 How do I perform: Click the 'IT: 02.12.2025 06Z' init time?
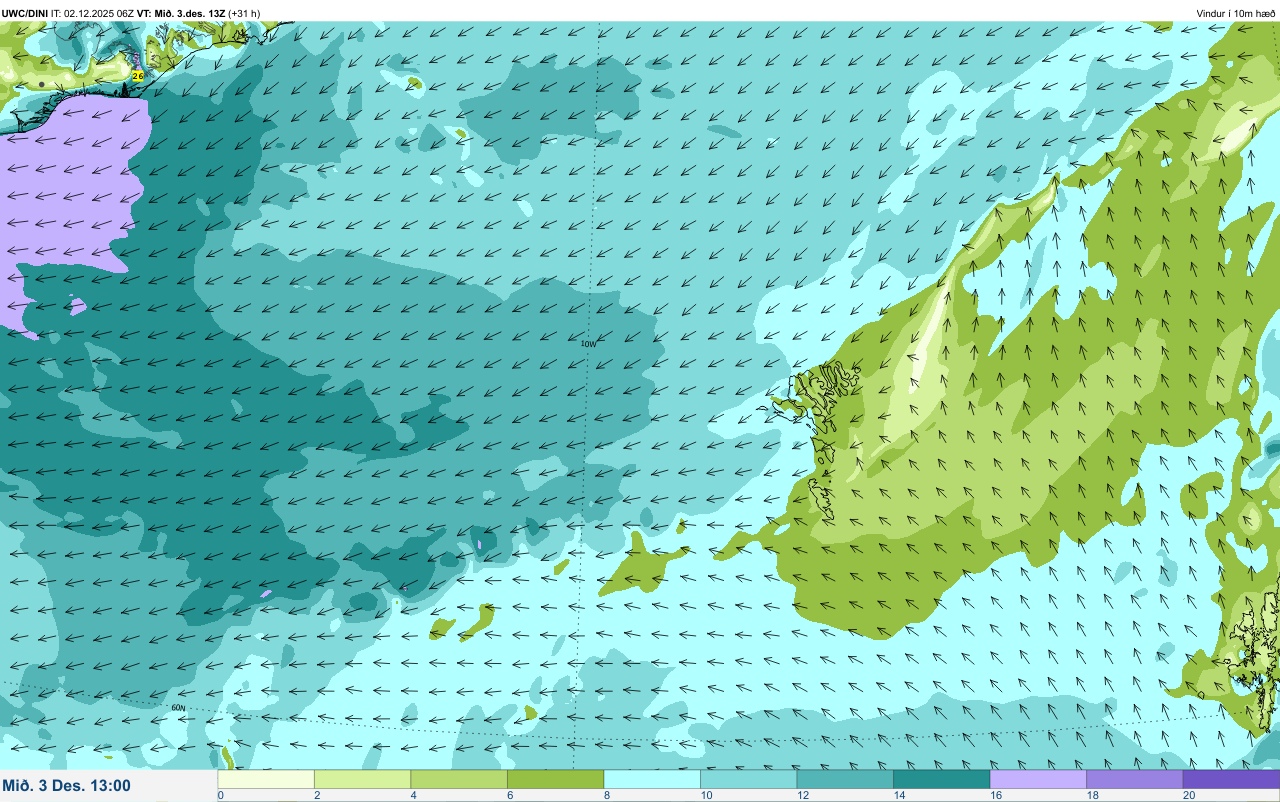pyautogui.click(x=92, y=13)
